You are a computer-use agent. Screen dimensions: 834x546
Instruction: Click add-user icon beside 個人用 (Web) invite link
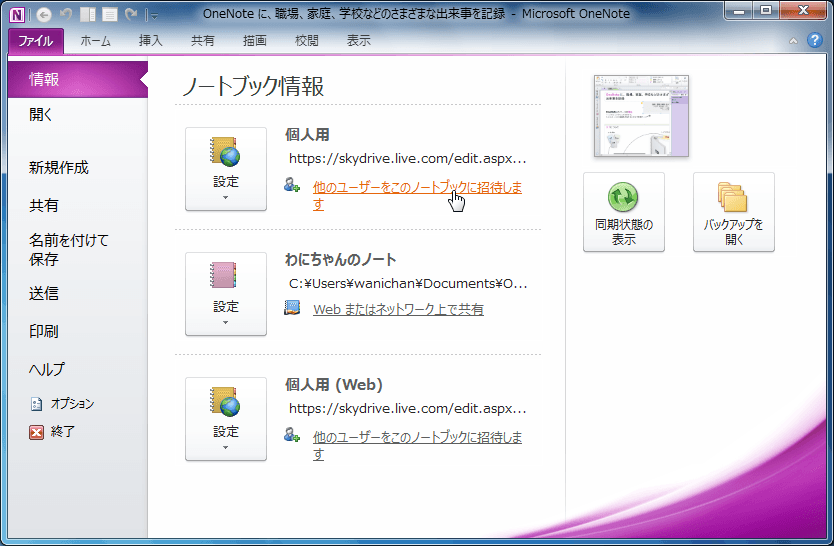coord(291,435)
